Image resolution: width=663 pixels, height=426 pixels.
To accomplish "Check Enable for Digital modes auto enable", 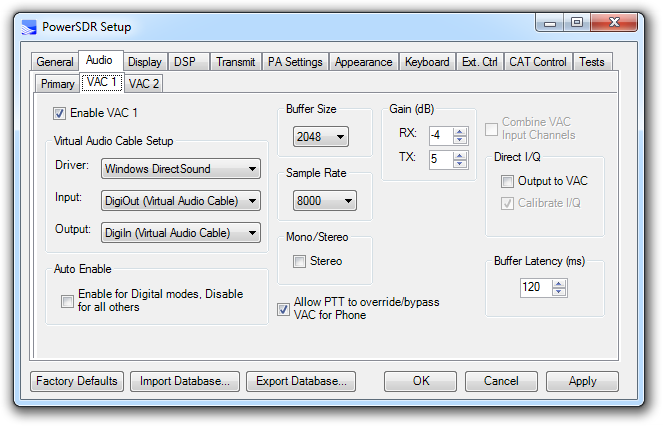I will (67, 301).
